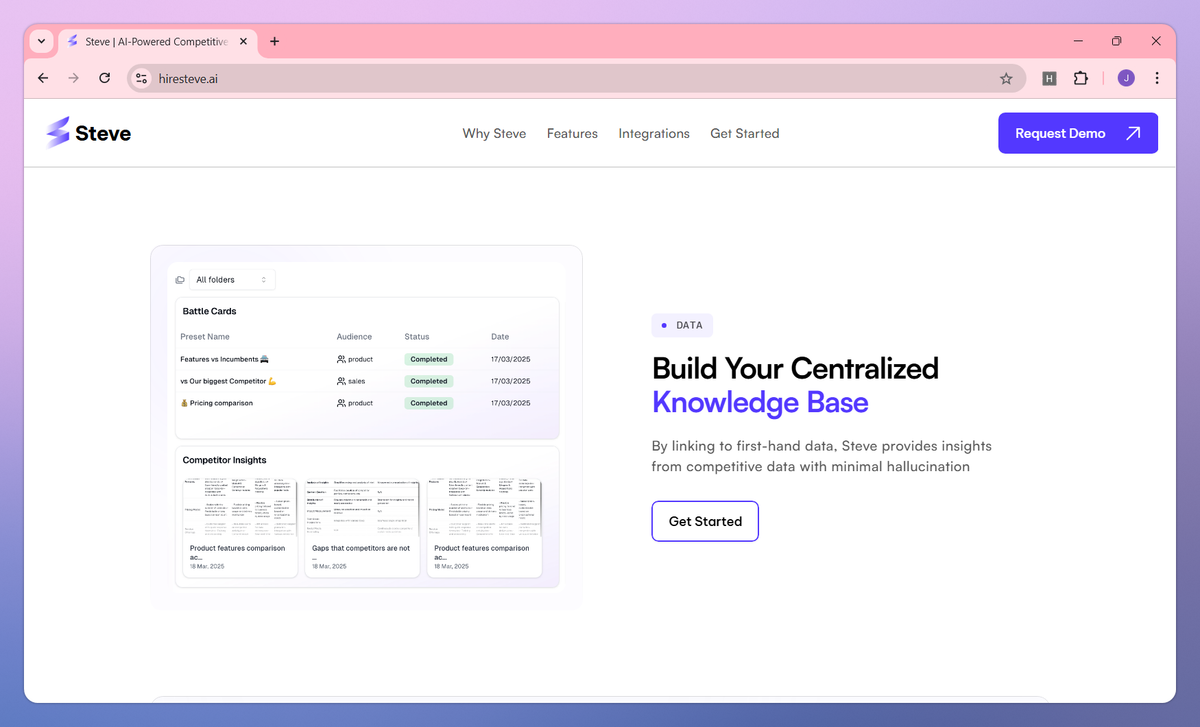The image size is (1200, 727).
Task: Switch to the Steve AI-Powered Competitive tab
Action: 156,41
